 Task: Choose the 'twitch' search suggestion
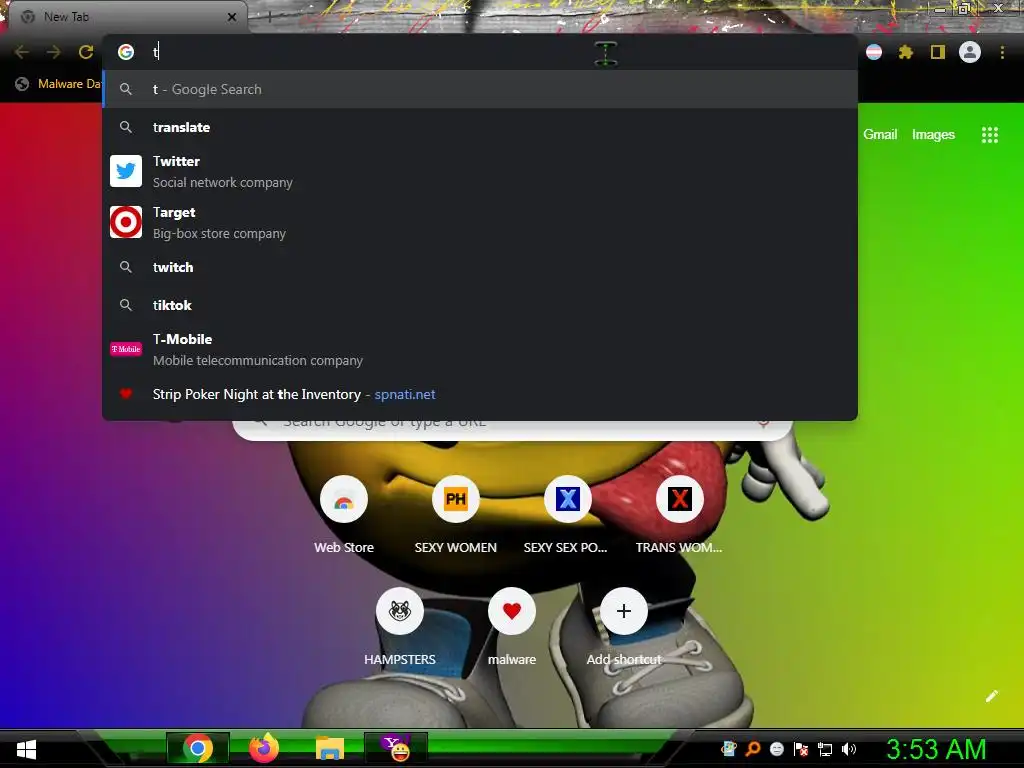(x=480, y=267)
